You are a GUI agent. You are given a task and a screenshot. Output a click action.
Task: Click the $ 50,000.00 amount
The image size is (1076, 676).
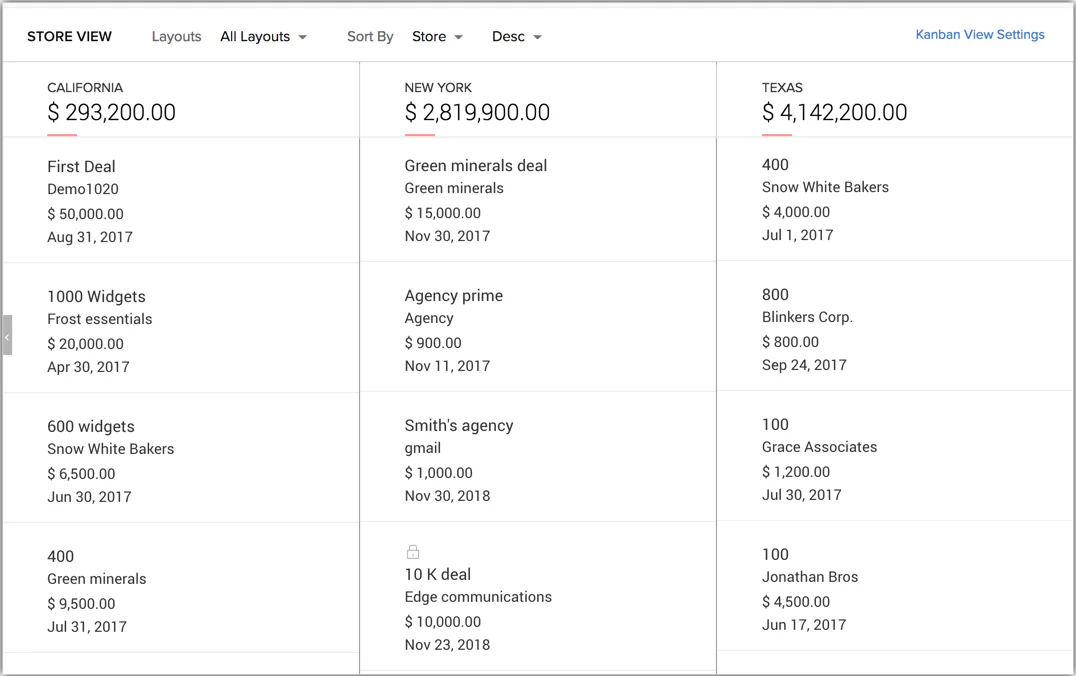point(85,214)
